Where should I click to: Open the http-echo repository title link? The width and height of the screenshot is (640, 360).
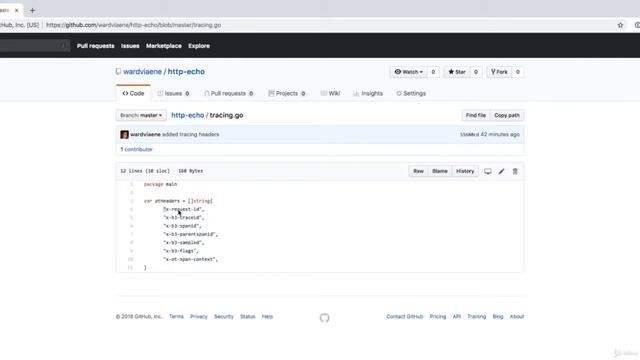pos(186,71)
